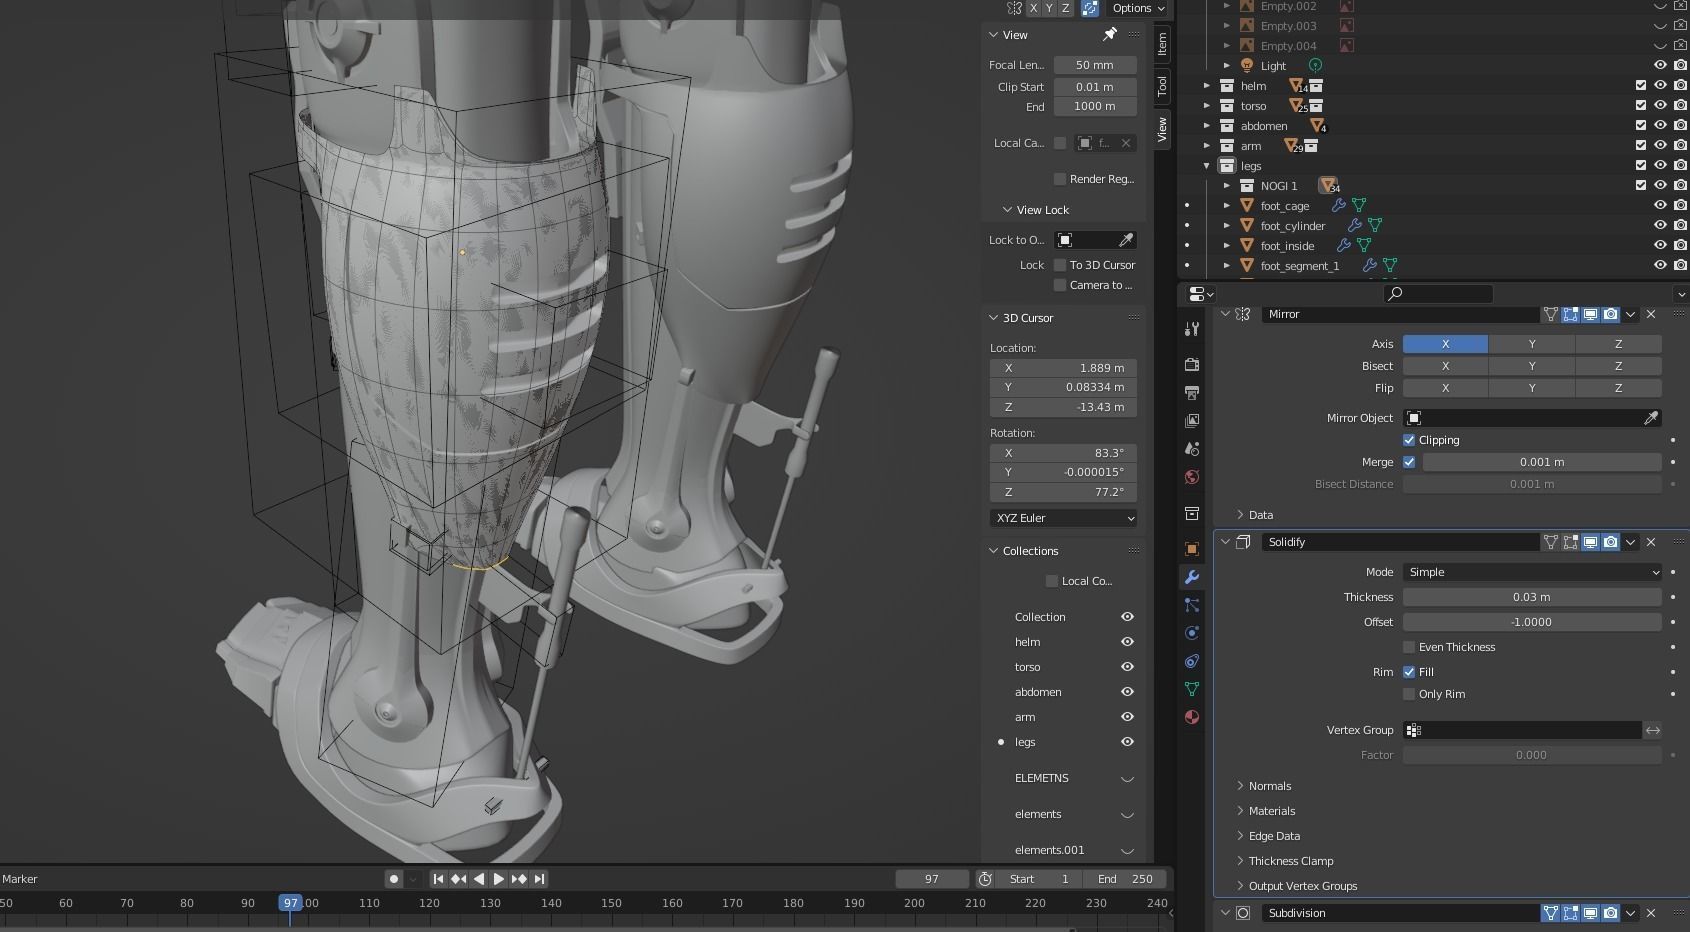The image size is (1690, 932).
Task: Open the Output properties tab icon
Action: [1191, 393]
